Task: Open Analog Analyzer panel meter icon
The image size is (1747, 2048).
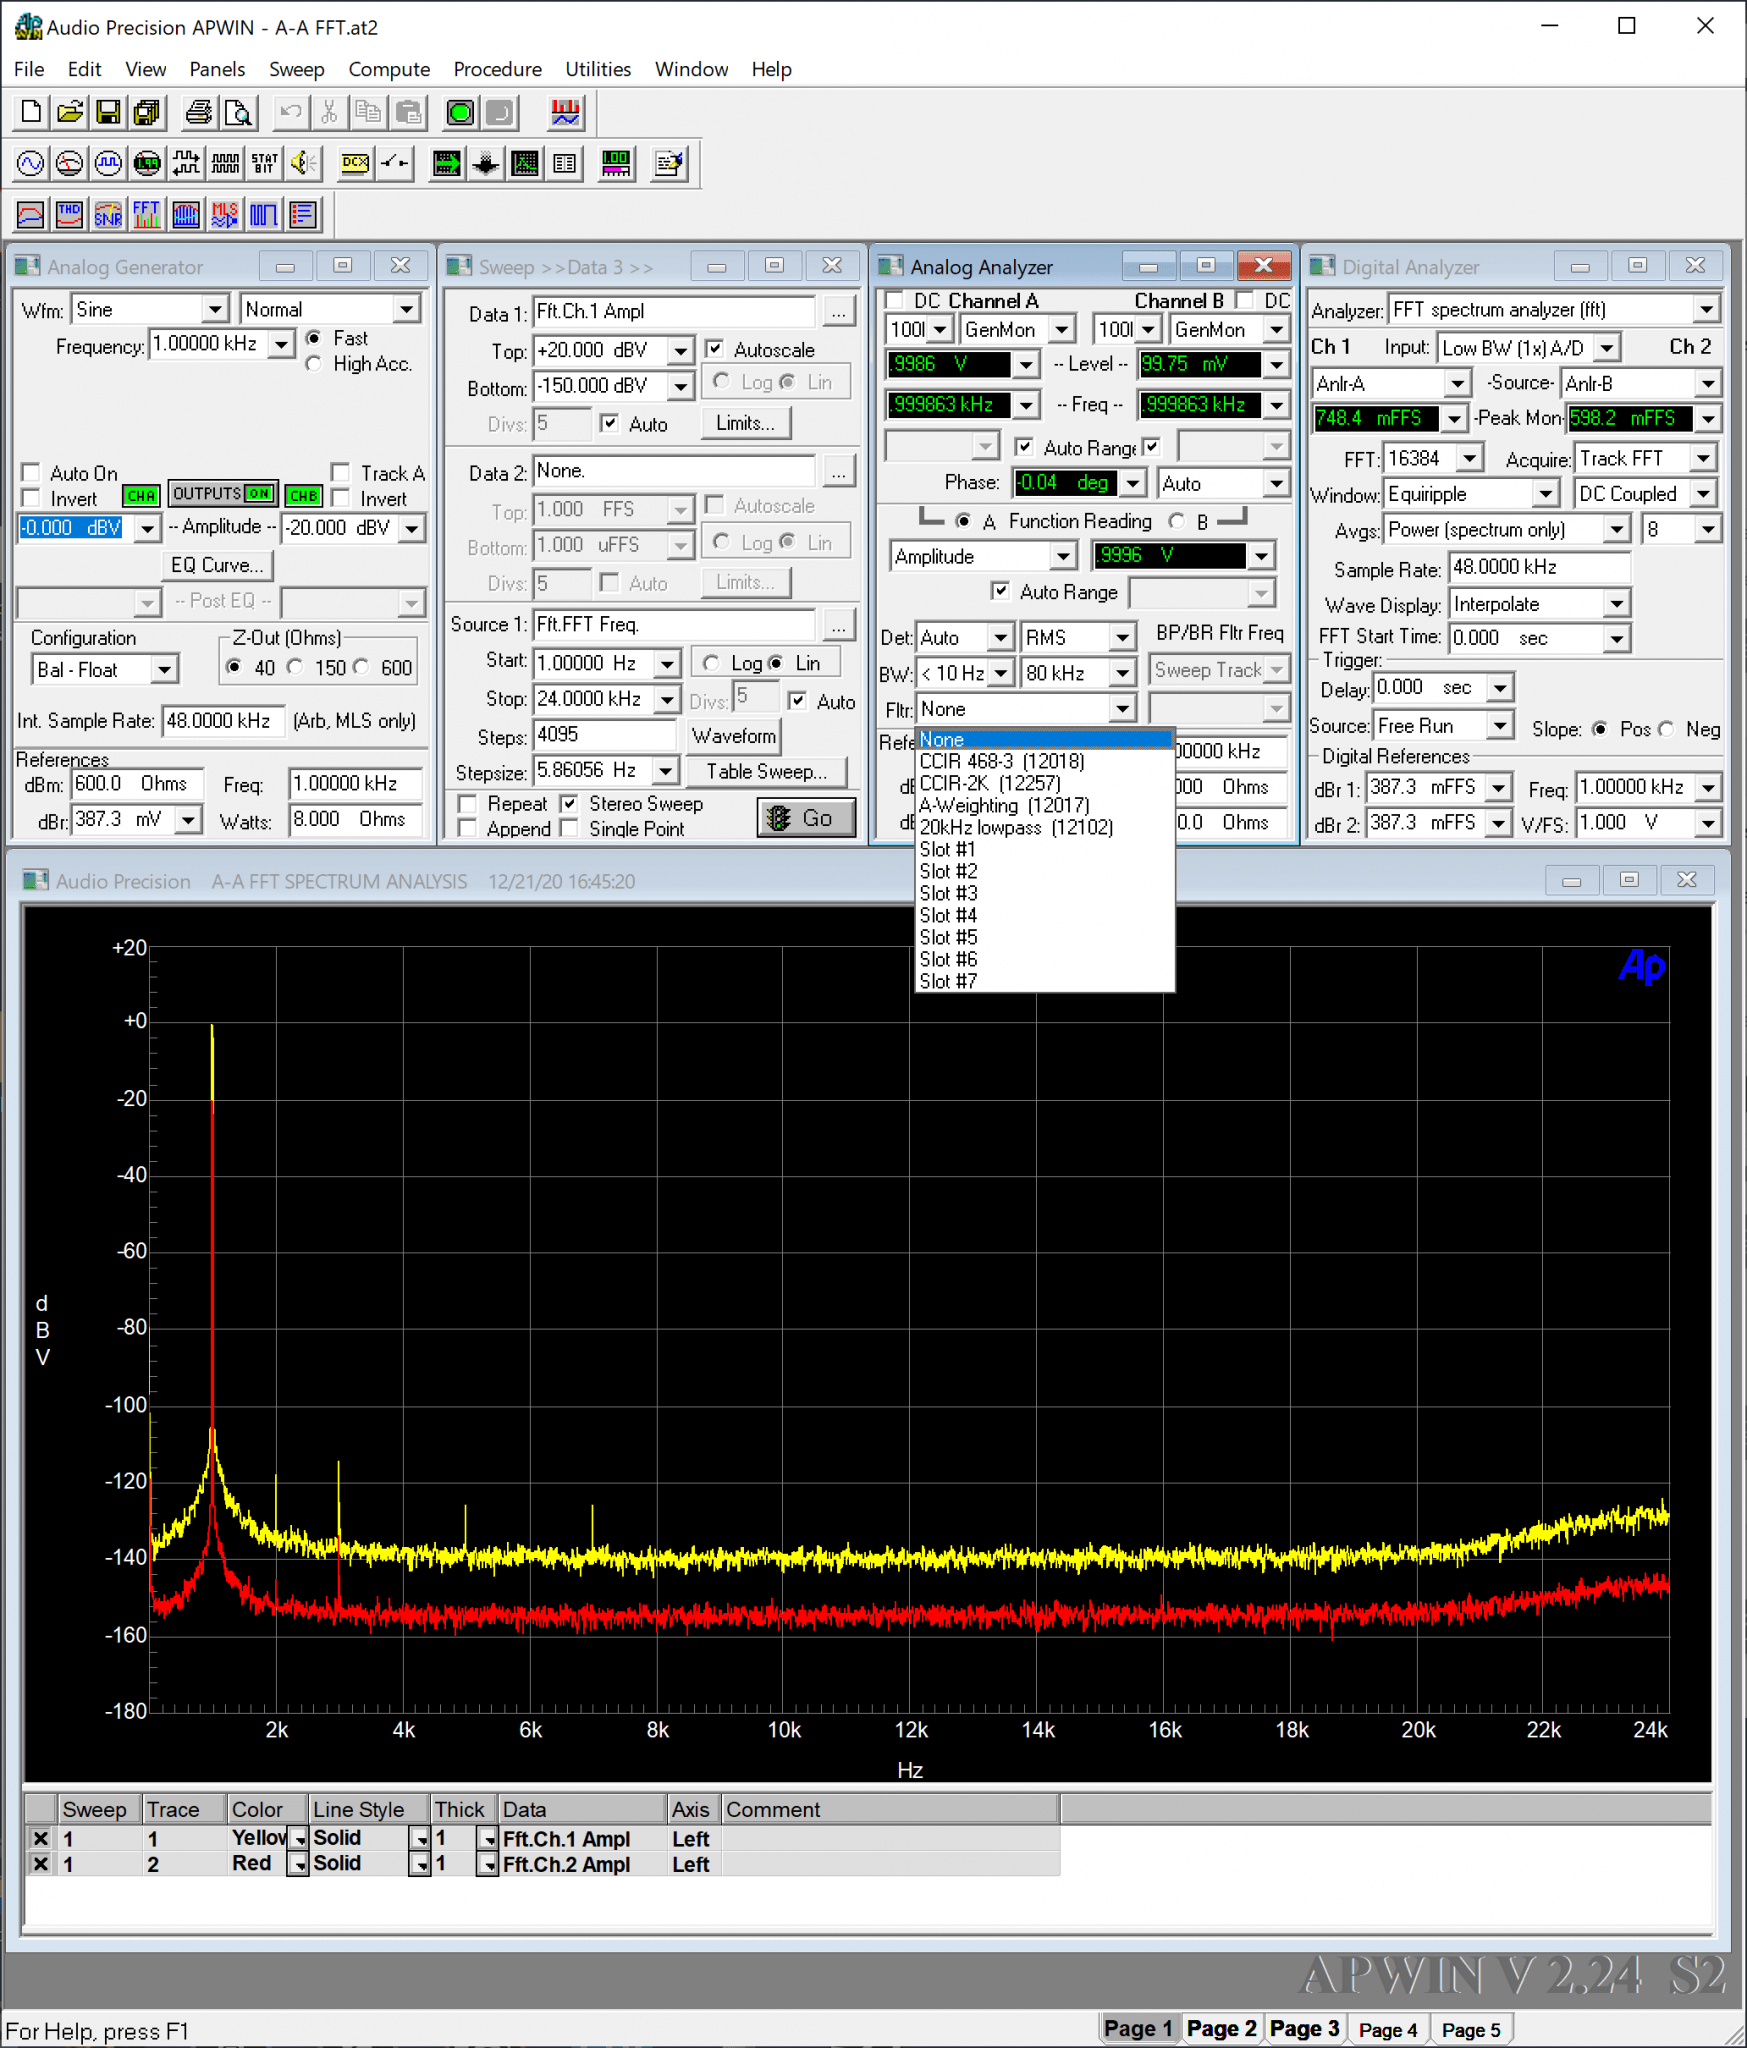Action: click(x=69, y=163)
